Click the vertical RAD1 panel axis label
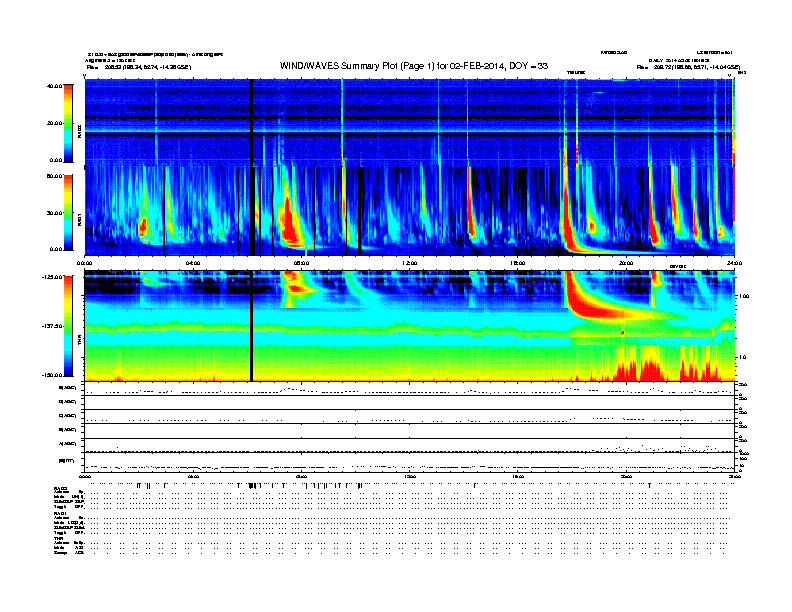Image resolution: width=792 pixels, height=612 pixels. (79, 220)
